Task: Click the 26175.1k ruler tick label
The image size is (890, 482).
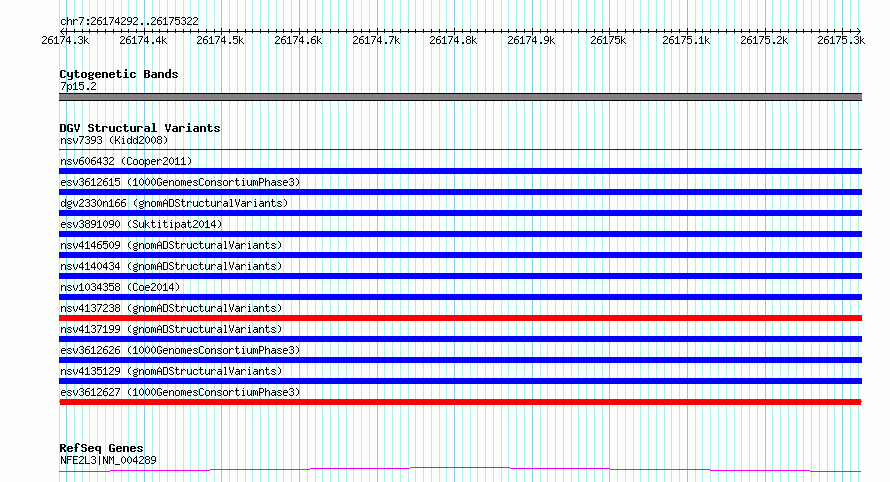Action: (686, 41)
